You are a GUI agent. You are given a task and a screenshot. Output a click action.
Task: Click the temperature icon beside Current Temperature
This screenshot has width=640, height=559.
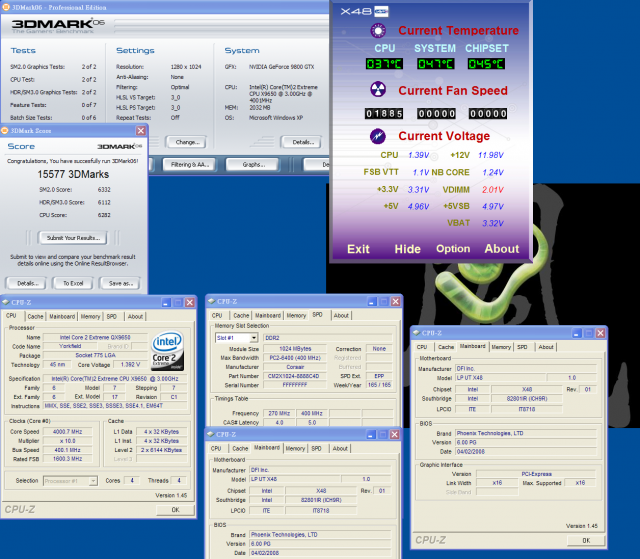(x=378, y=31)
